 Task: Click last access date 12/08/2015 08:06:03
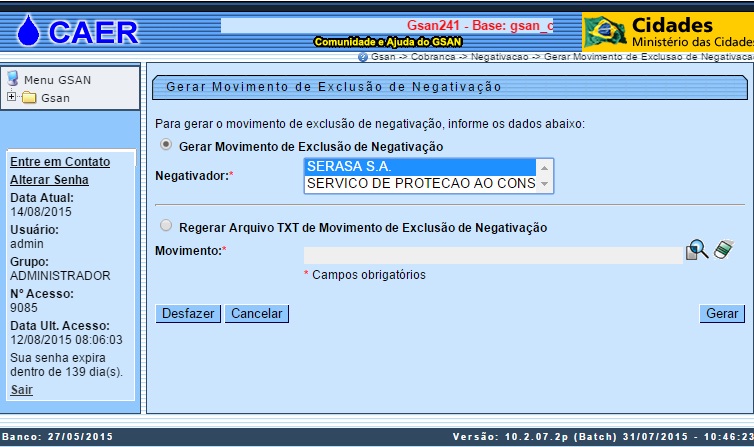pyautogui.click(x=66, y=339)
